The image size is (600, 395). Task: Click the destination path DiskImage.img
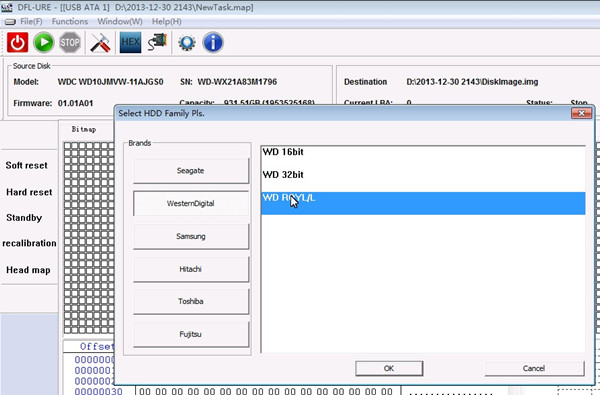tap(472, 82)
